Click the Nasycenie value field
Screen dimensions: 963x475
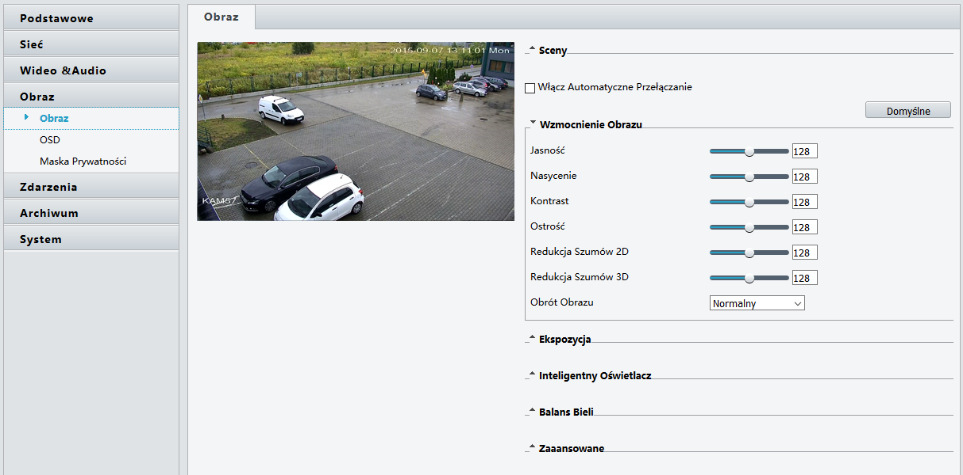click(805, 176)
